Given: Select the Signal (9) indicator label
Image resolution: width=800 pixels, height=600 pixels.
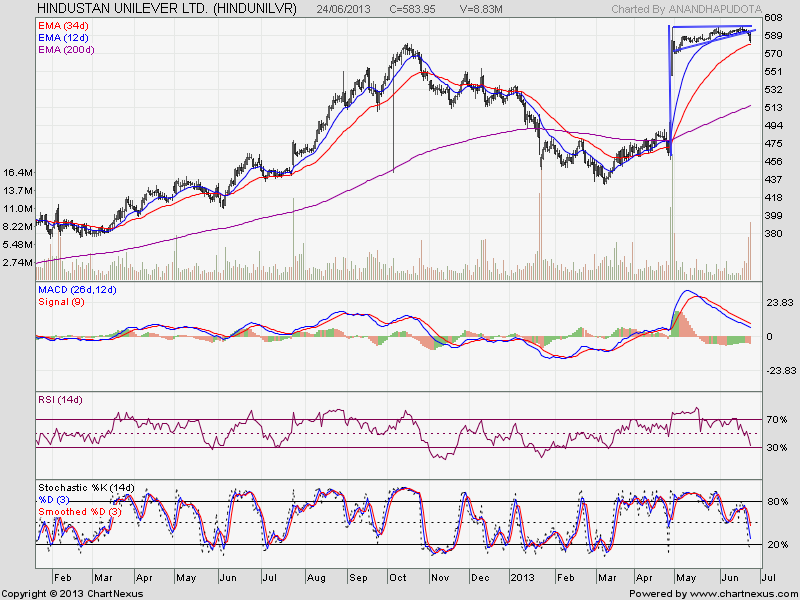Looking at the screenshot, I should (61, 302).
